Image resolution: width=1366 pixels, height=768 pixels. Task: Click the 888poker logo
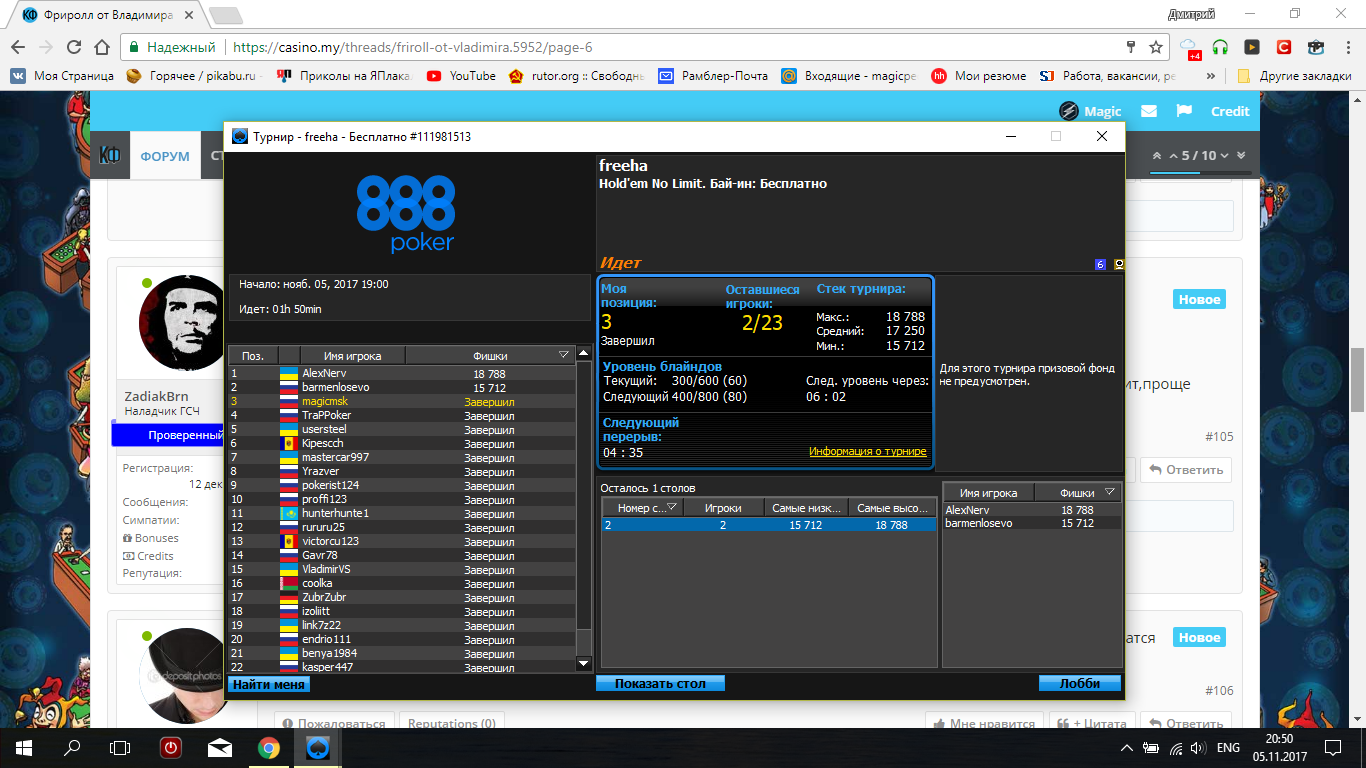[405, 213]
